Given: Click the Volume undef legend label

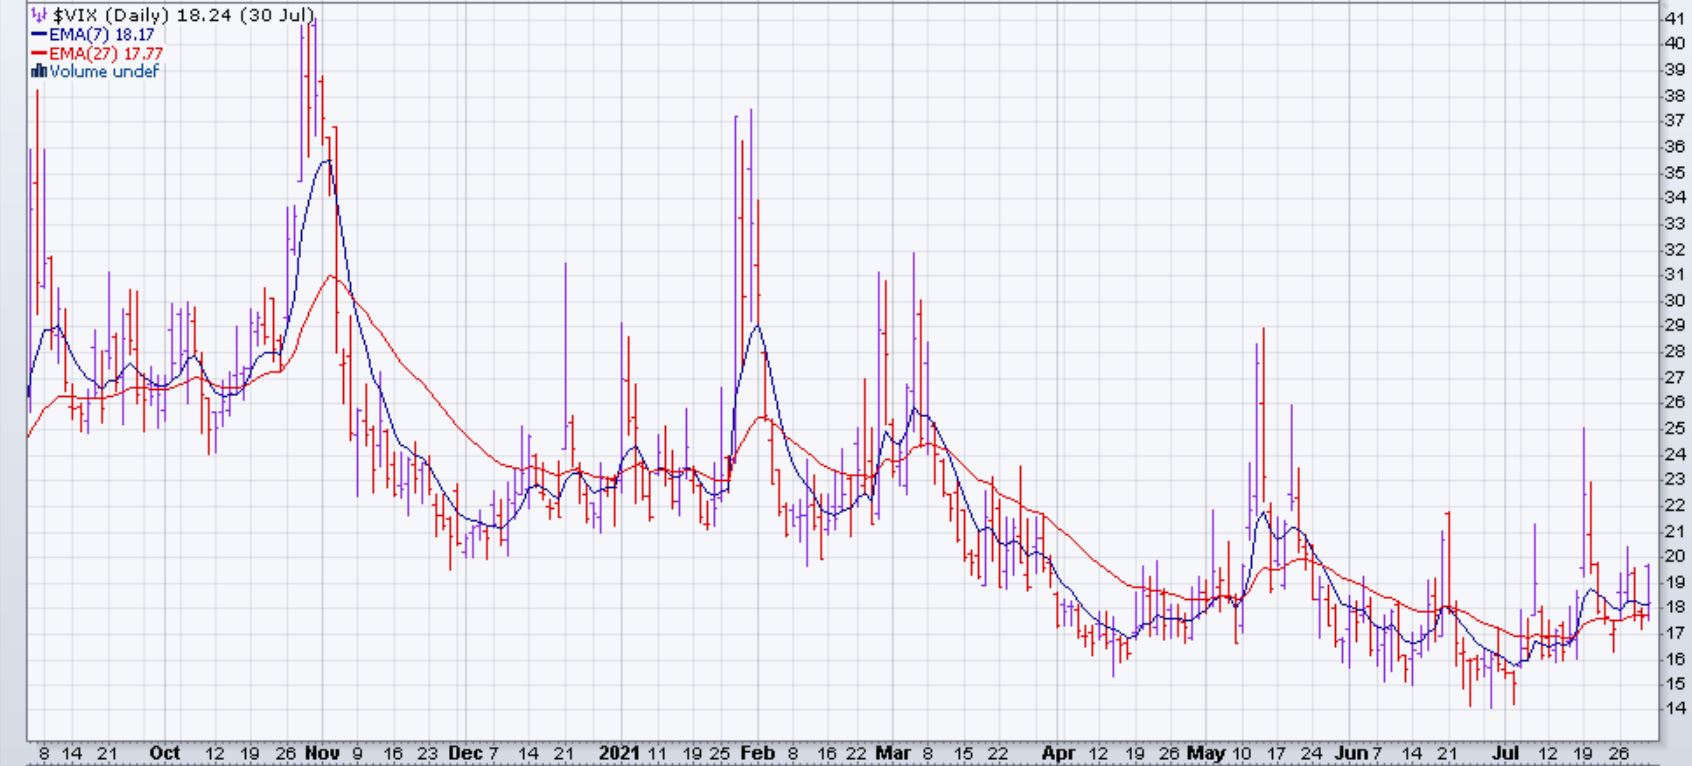Looking at the screenshot, I should [104, 72].
